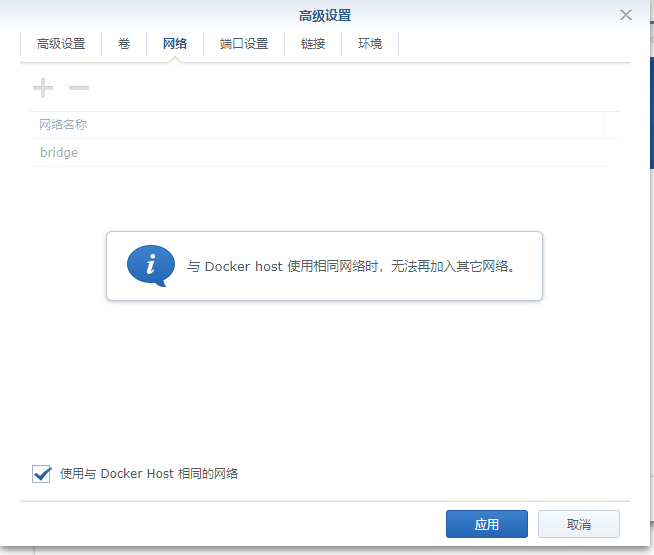Click the plus icon to add network
This screenshot has width=654, height=555.
tap(43, 88)
